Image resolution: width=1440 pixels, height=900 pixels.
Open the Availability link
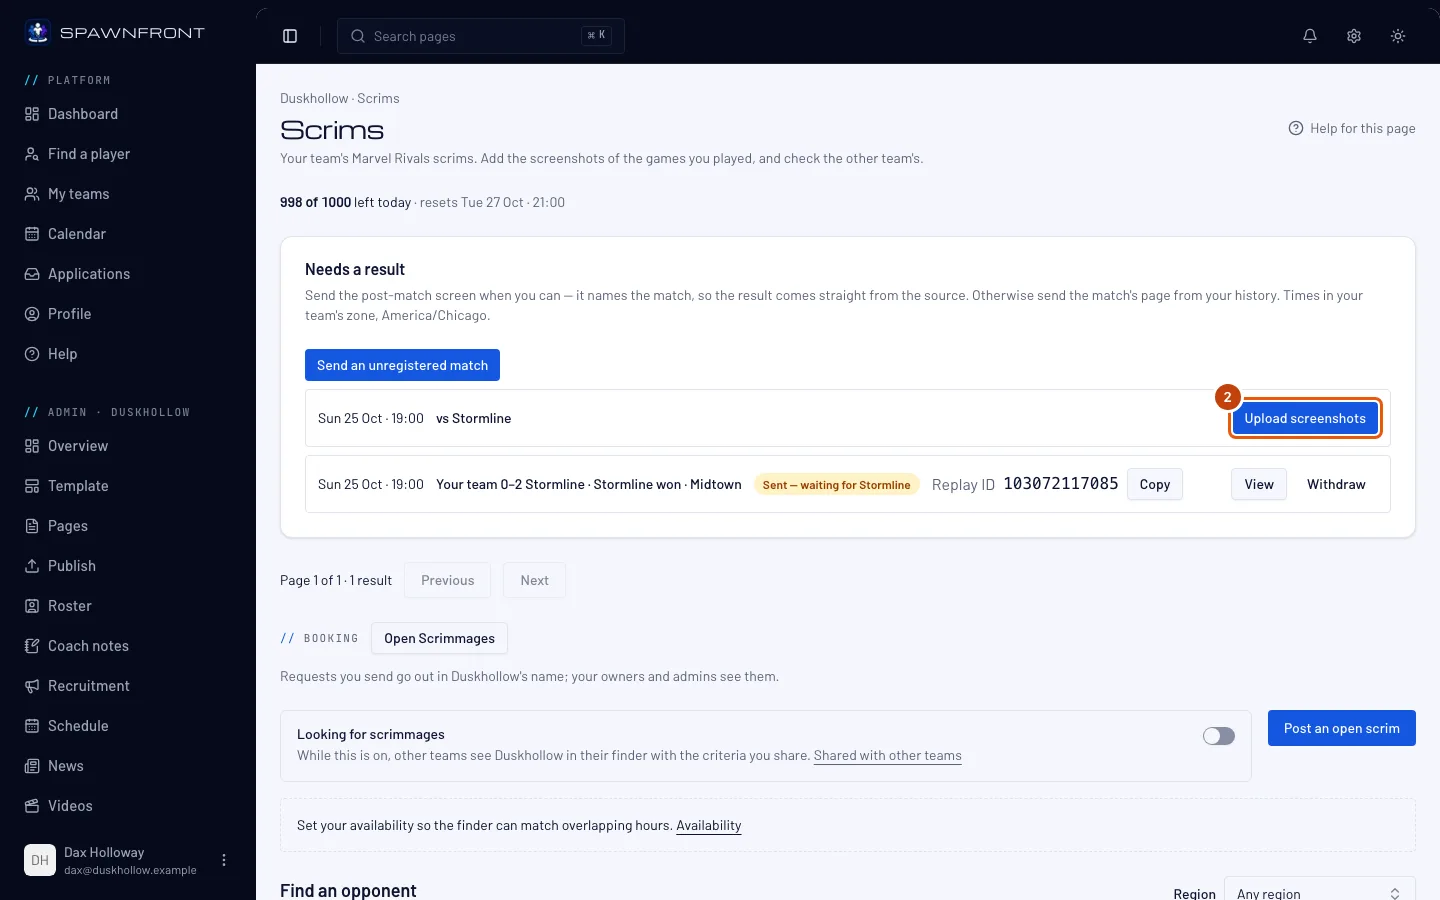tap(709, 826)
